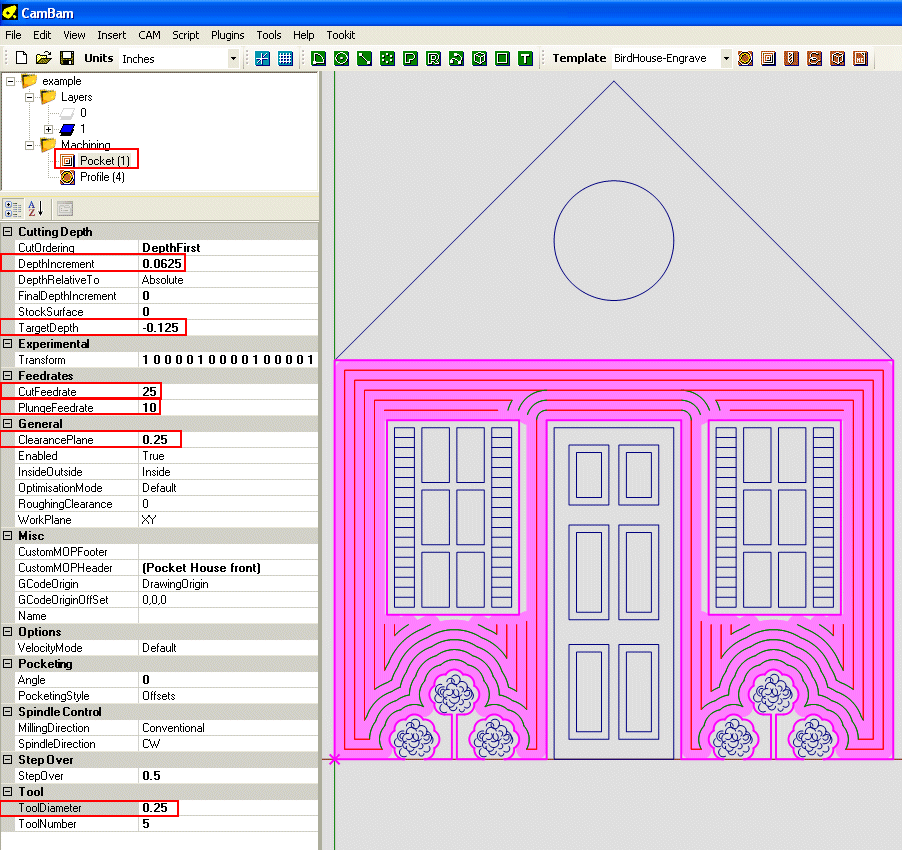
Task: Open the Units dropdown
Action: (x=233, y=59)
